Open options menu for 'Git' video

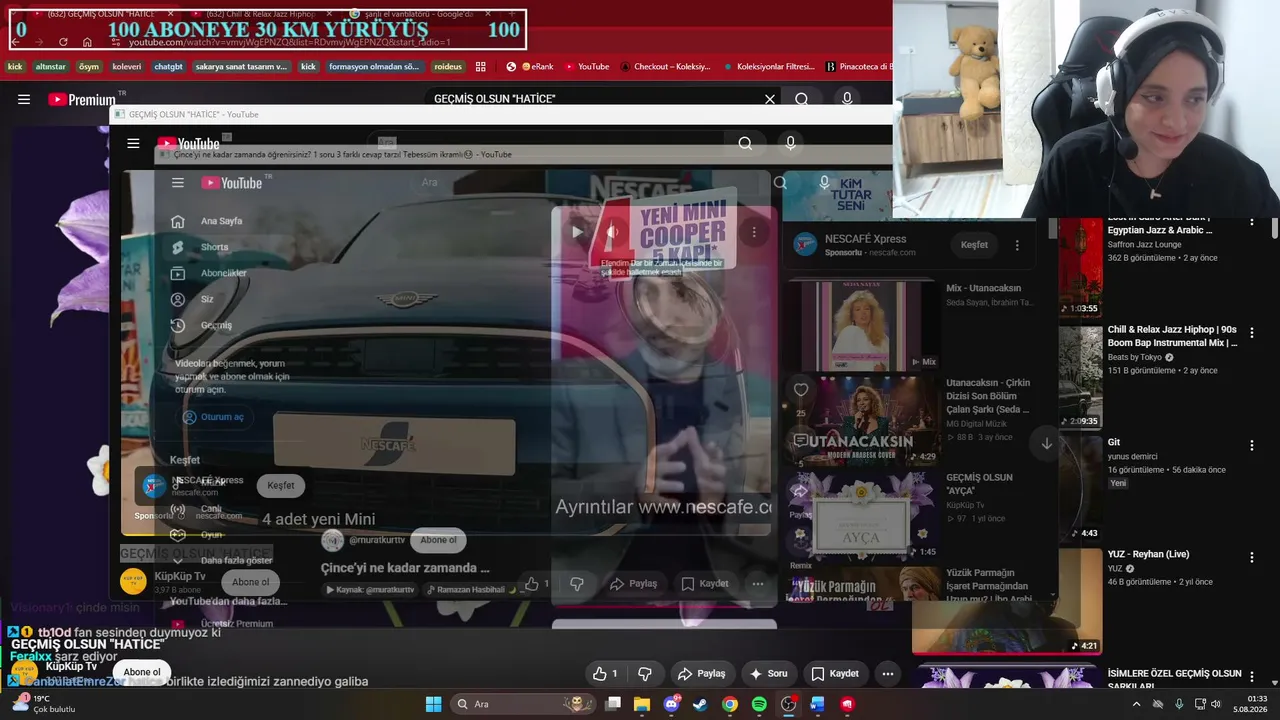(x=1251, y=446)
